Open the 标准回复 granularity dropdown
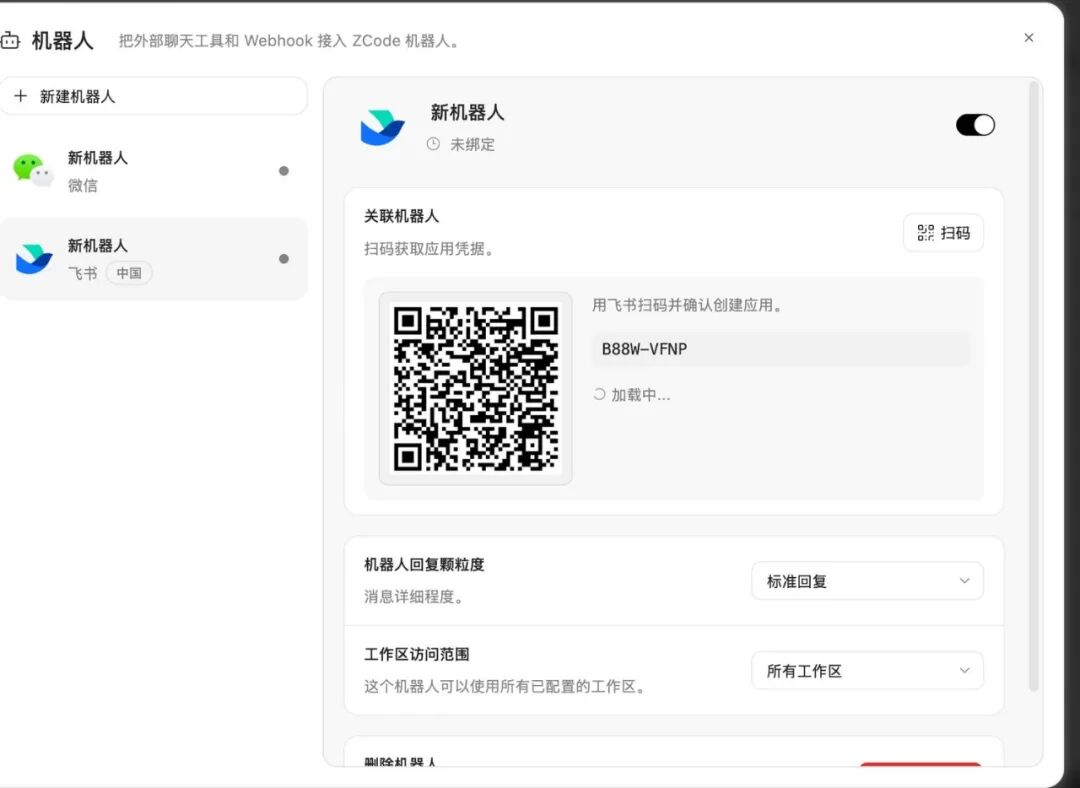The image size is (1080, 788). click(867, 581)
